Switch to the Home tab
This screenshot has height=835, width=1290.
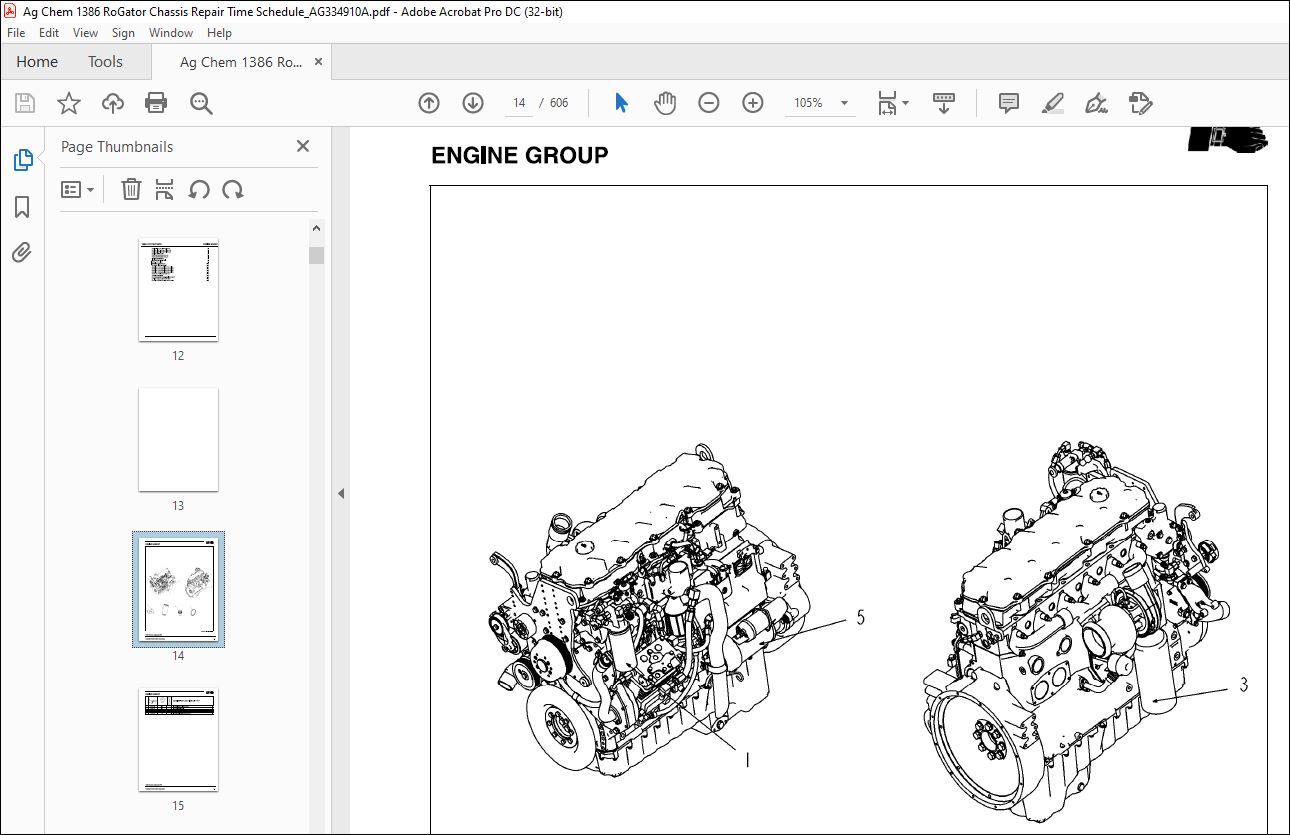37,62
